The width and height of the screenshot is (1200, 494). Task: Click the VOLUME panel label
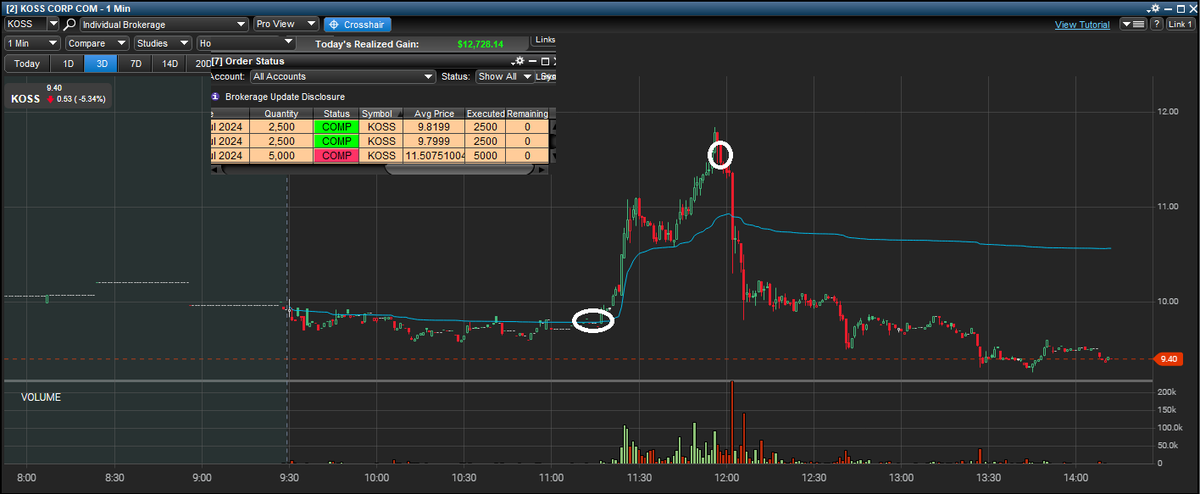click(40, 397)
